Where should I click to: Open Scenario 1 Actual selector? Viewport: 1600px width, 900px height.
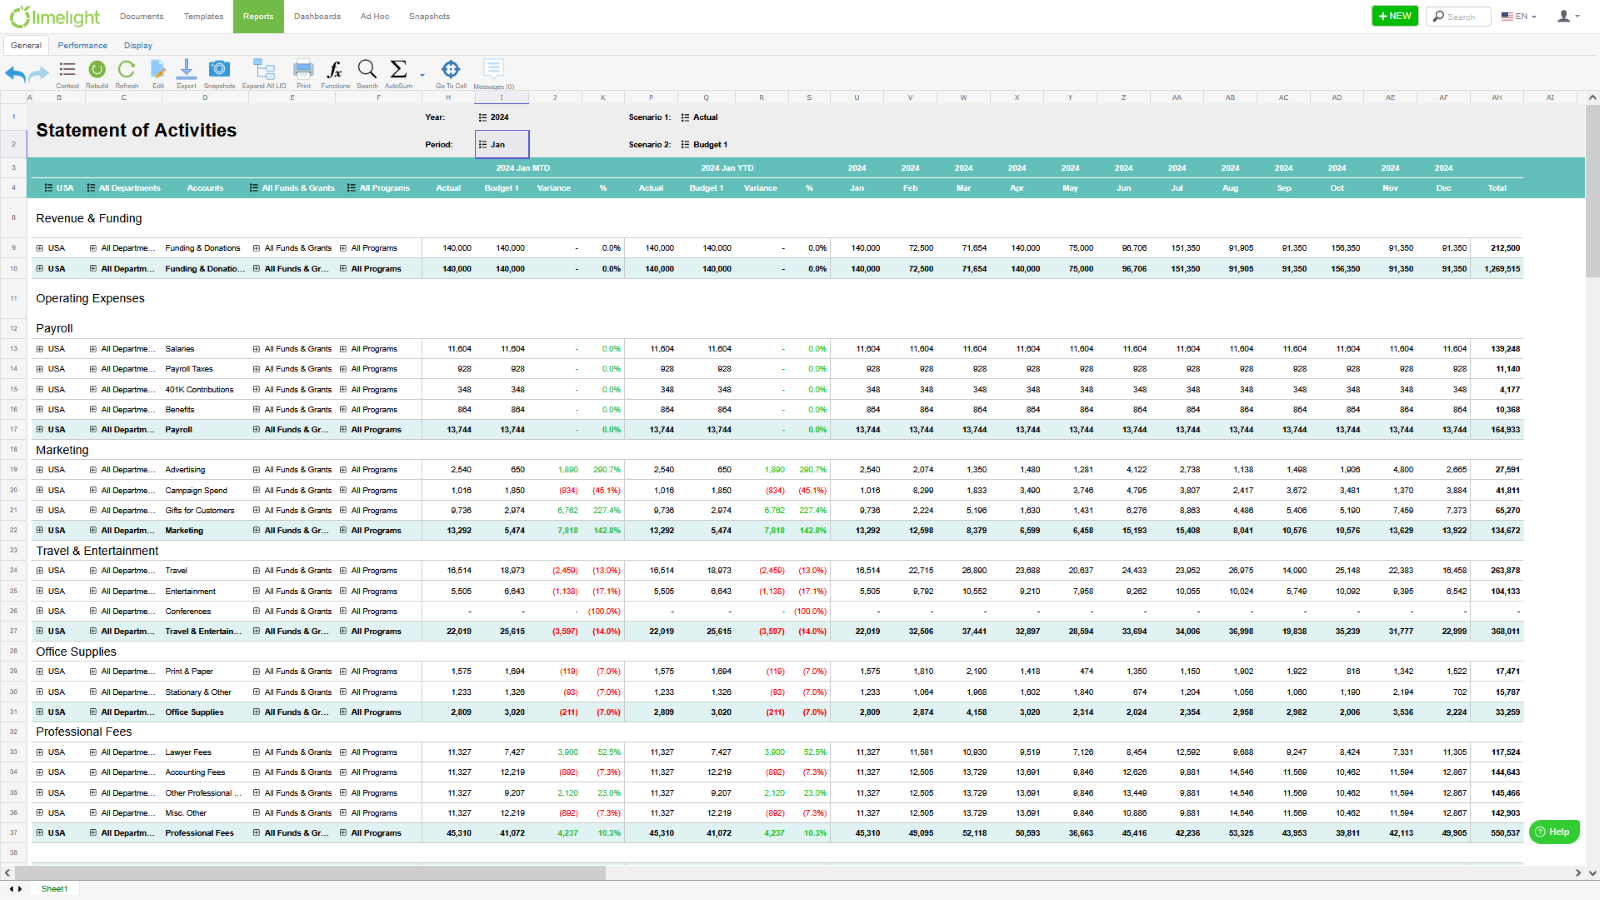(700, 117)
